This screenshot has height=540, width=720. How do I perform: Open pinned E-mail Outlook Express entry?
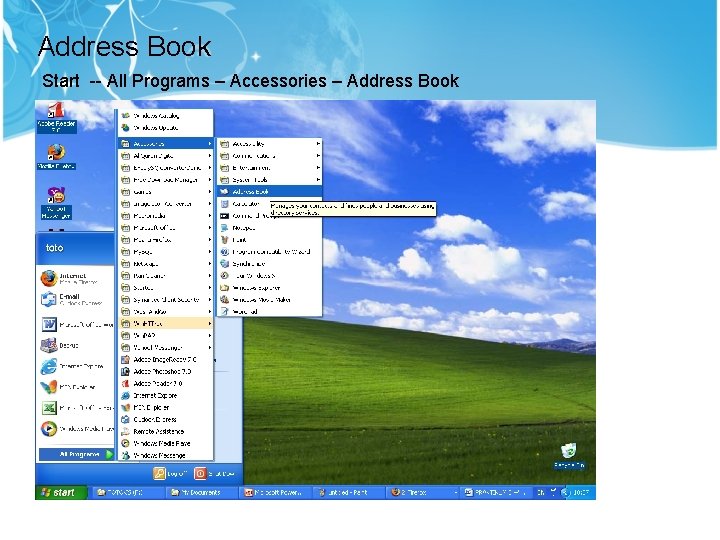[x=76, y=299]
